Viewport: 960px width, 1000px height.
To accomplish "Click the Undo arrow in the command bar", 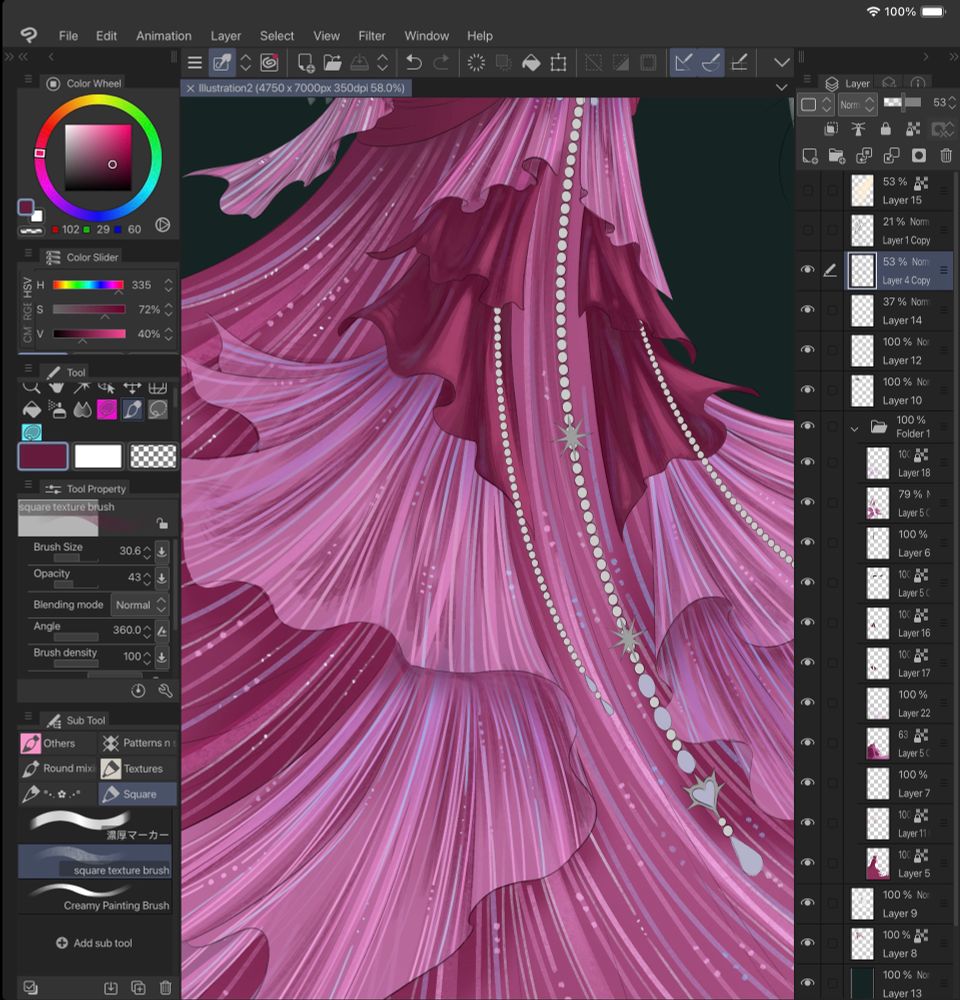I will pyautogui.click(x=413, y=63).
